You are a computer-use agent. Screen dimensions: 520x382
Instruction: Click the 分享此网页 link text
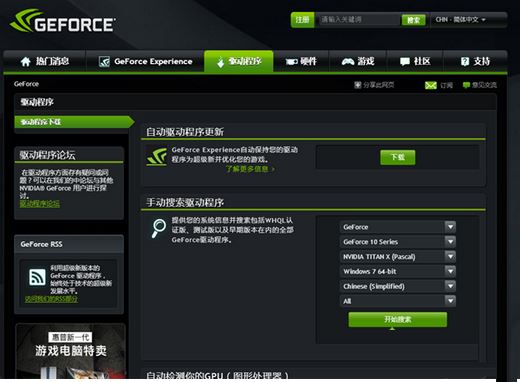pos(378,85)
